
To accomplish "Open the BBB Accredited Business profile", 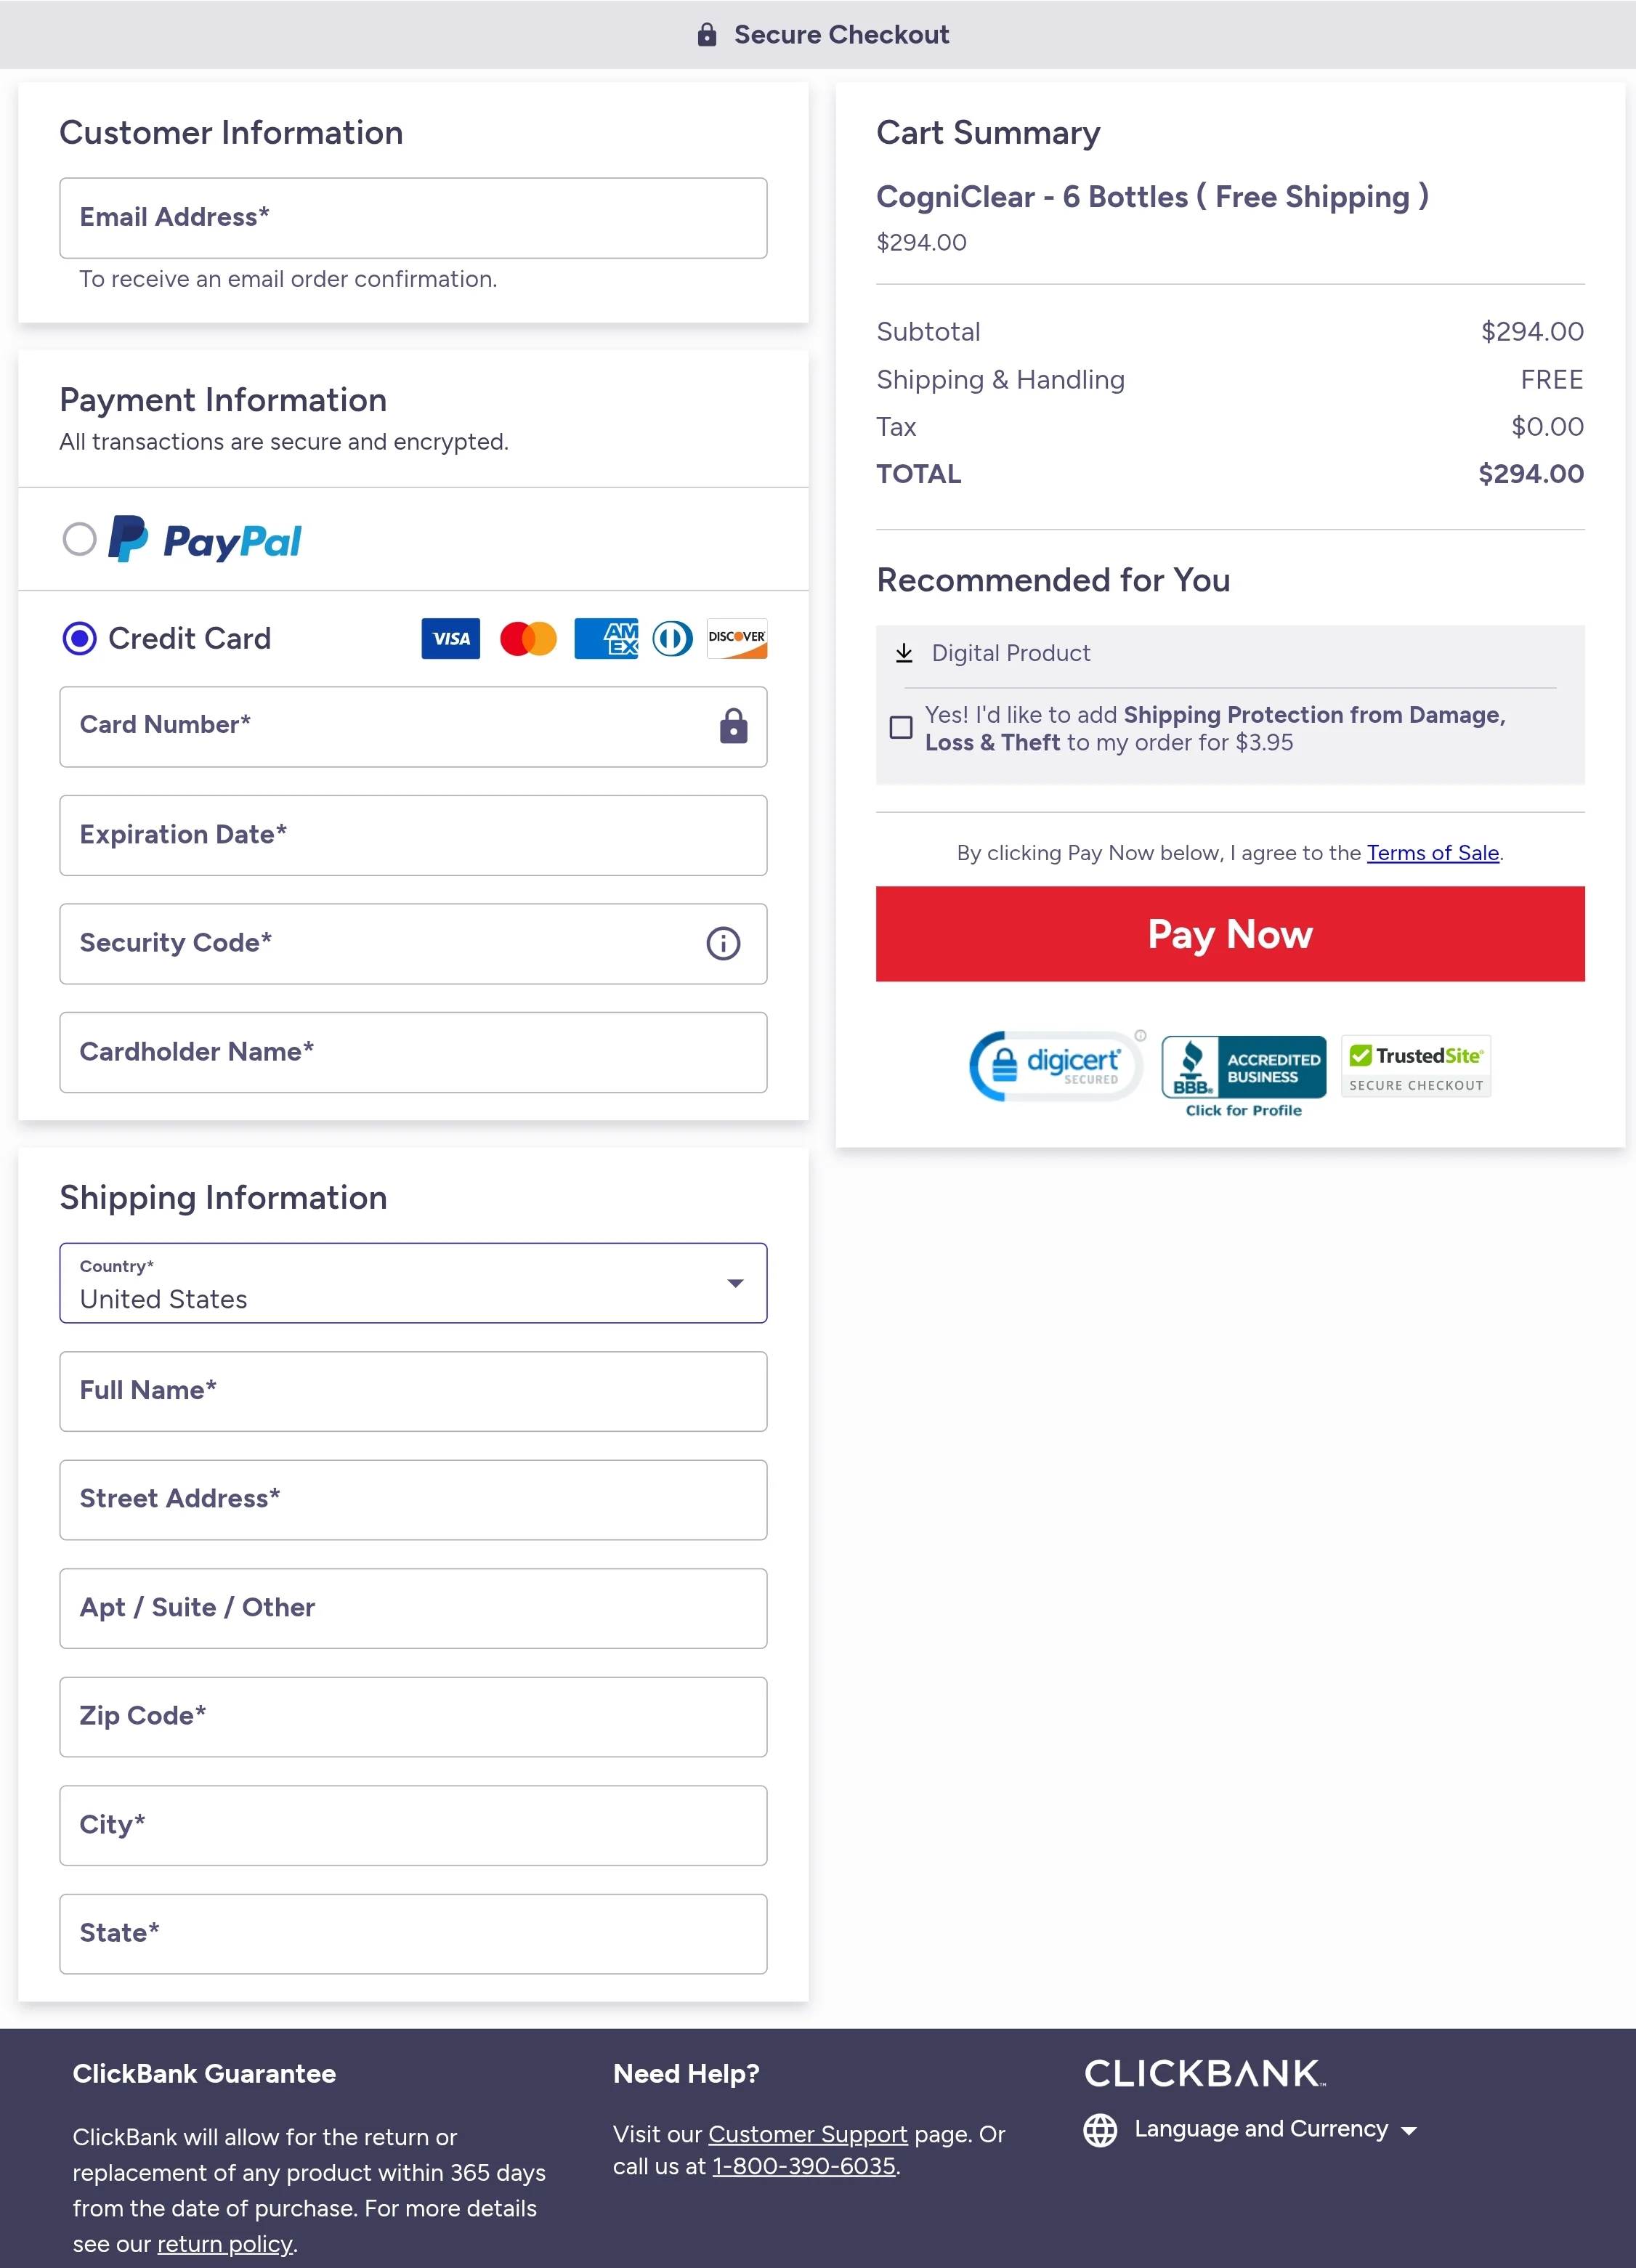I will coord(1243,1067).
